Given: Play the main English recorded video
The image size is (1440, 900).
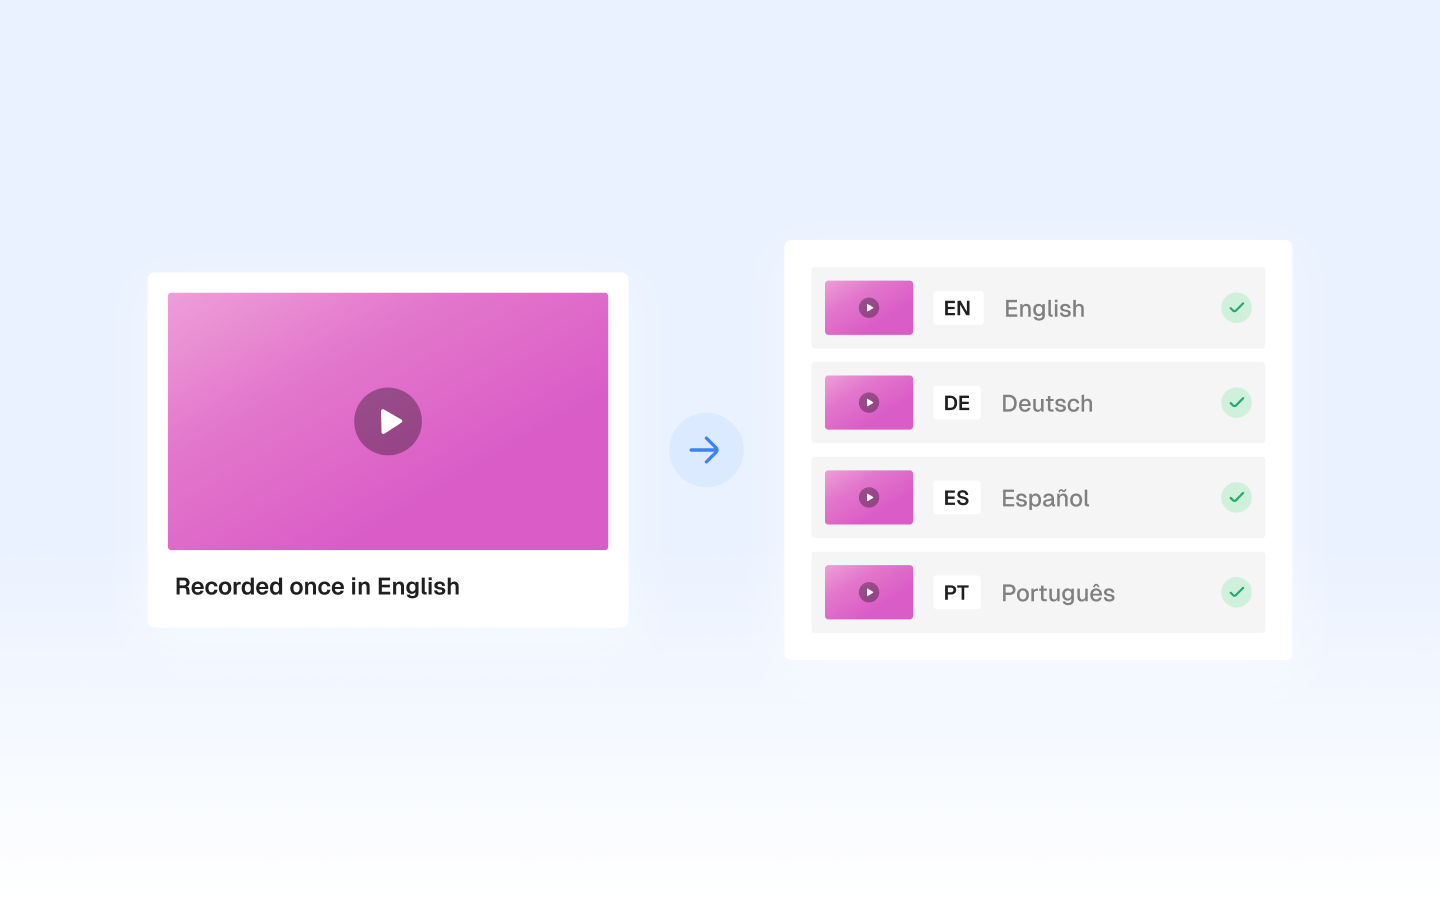Looking at the screenshot, I should 388,421.
